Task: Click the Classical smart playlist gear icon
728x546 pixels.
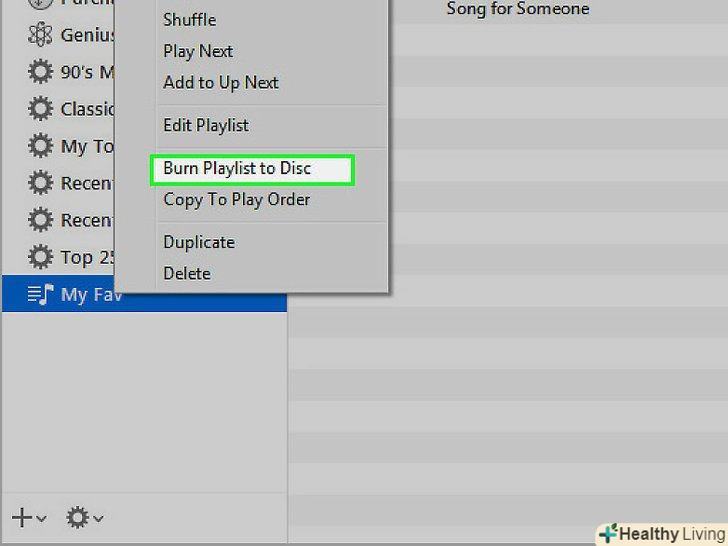Action: (x=40, y=109)
